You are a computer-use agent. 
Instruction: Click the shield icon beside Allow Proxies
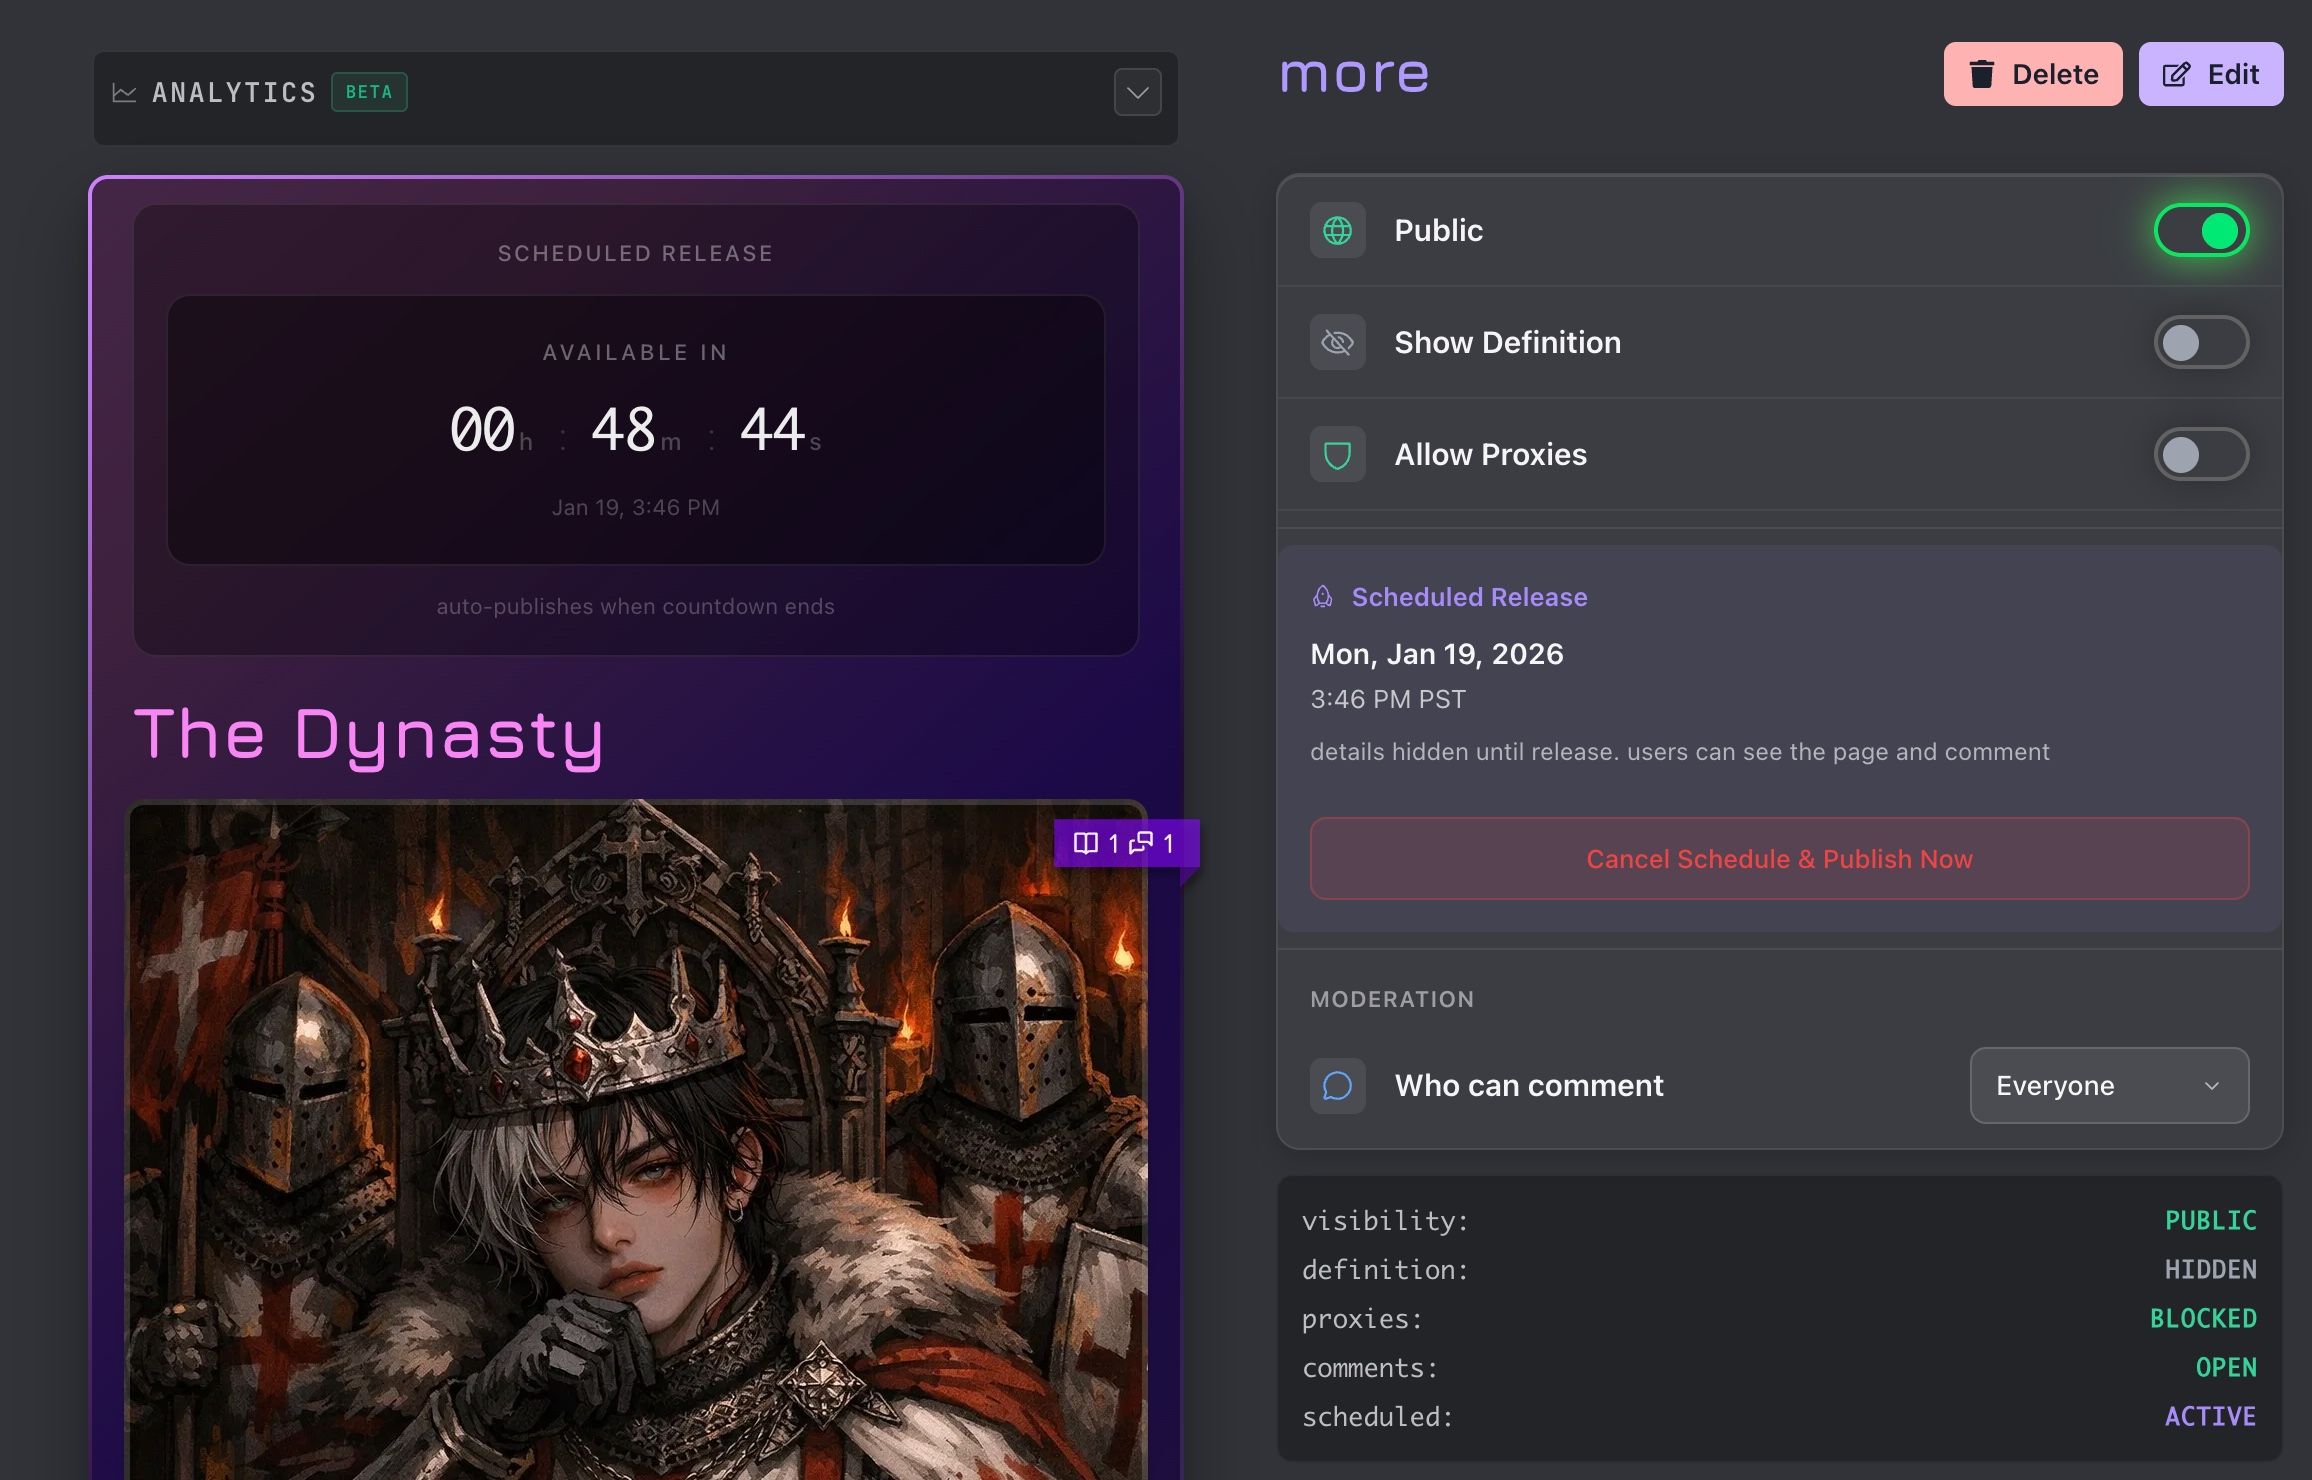point(1337,455)
